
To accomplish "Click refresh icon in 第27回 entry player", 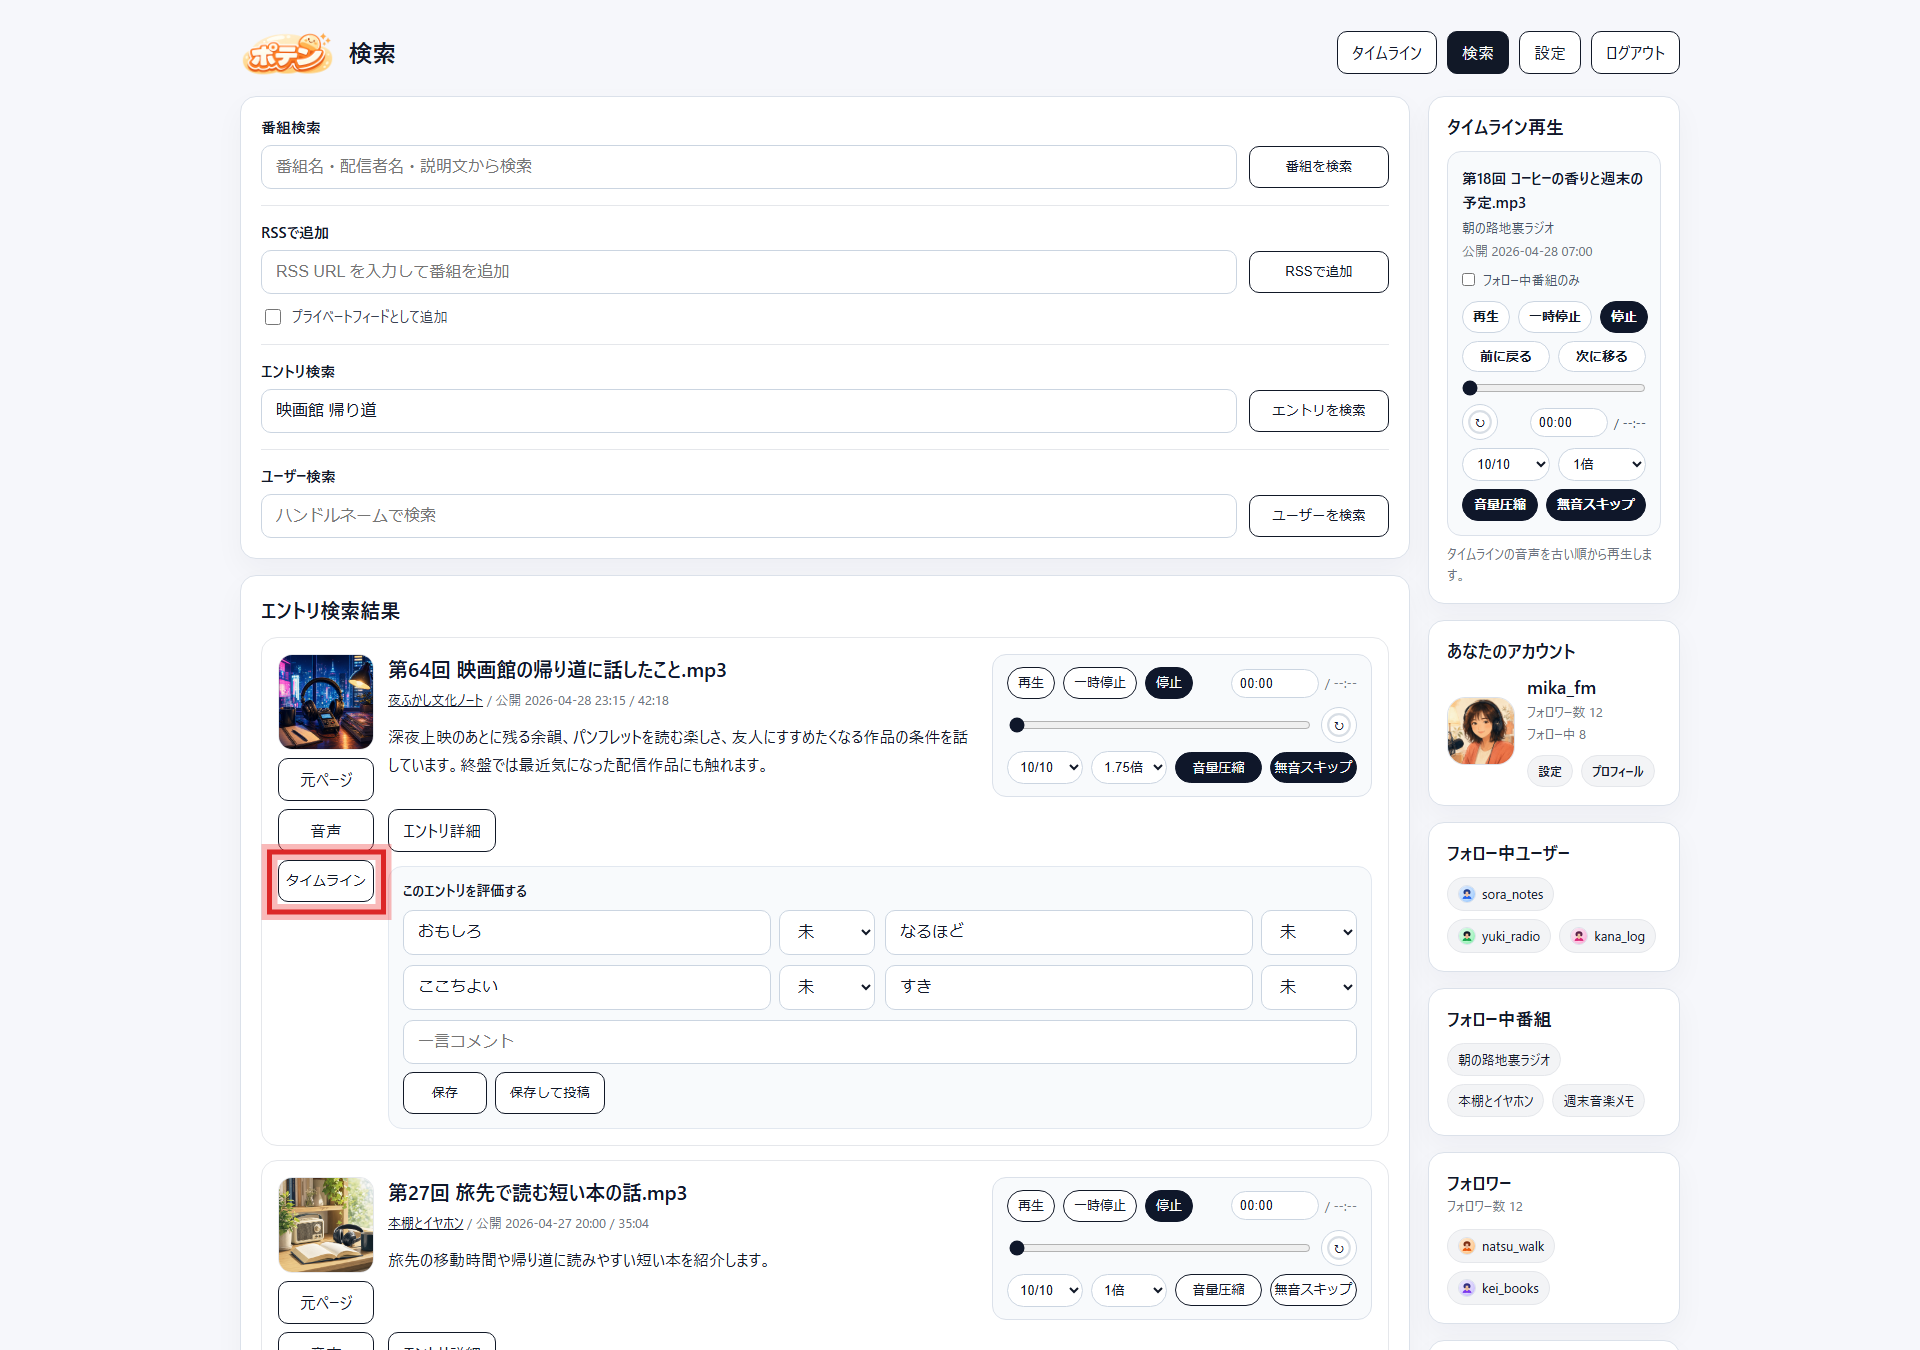I will click(x=1338, y=1248).
